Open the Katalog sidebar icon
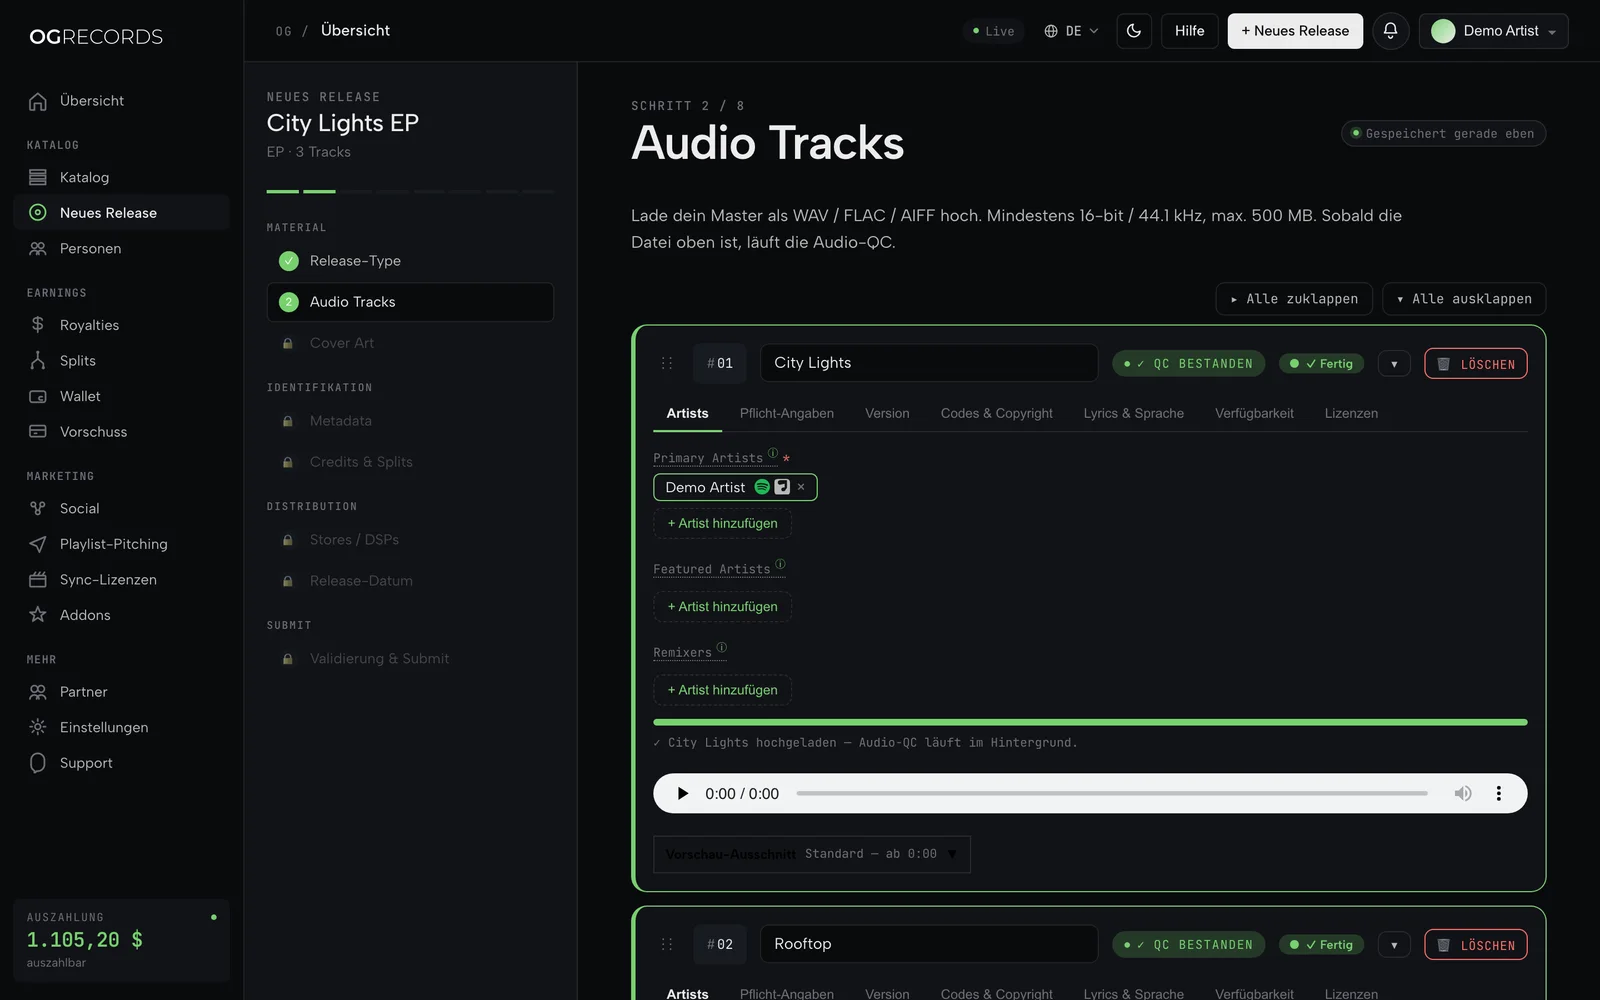Image resolution: width=1600 pixels, height=1000 pixels. [38, 177]
